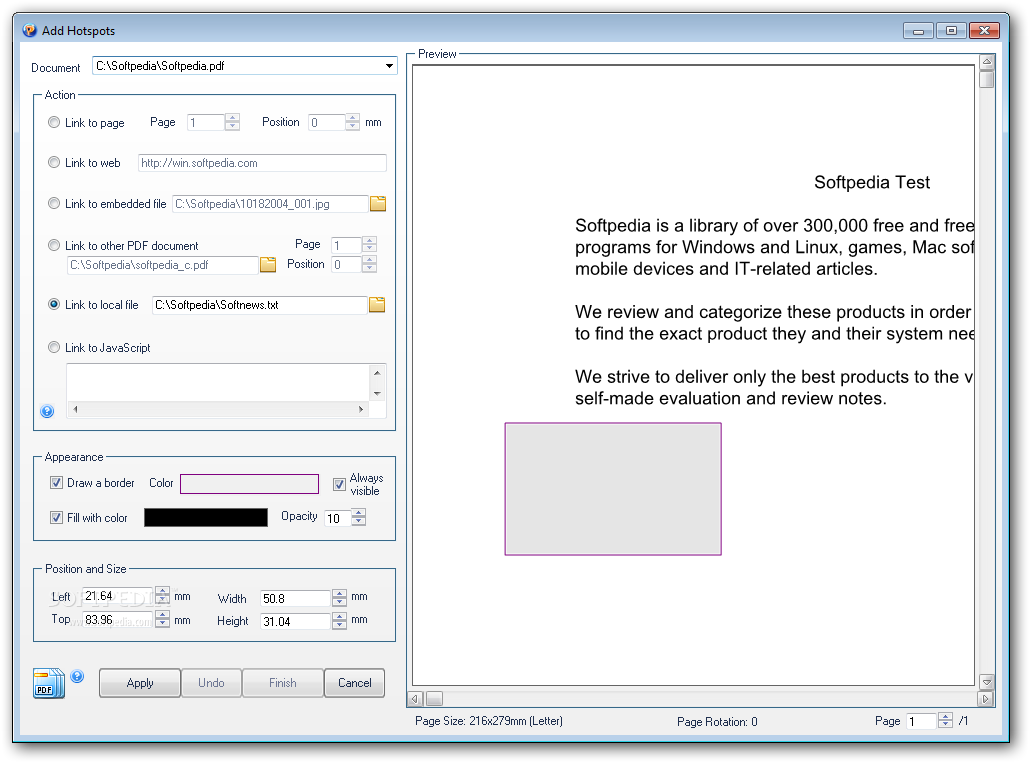This screenshot has height=763, width=1030.
Task: Click the Cancel button
Action: (x=355, y=683)
